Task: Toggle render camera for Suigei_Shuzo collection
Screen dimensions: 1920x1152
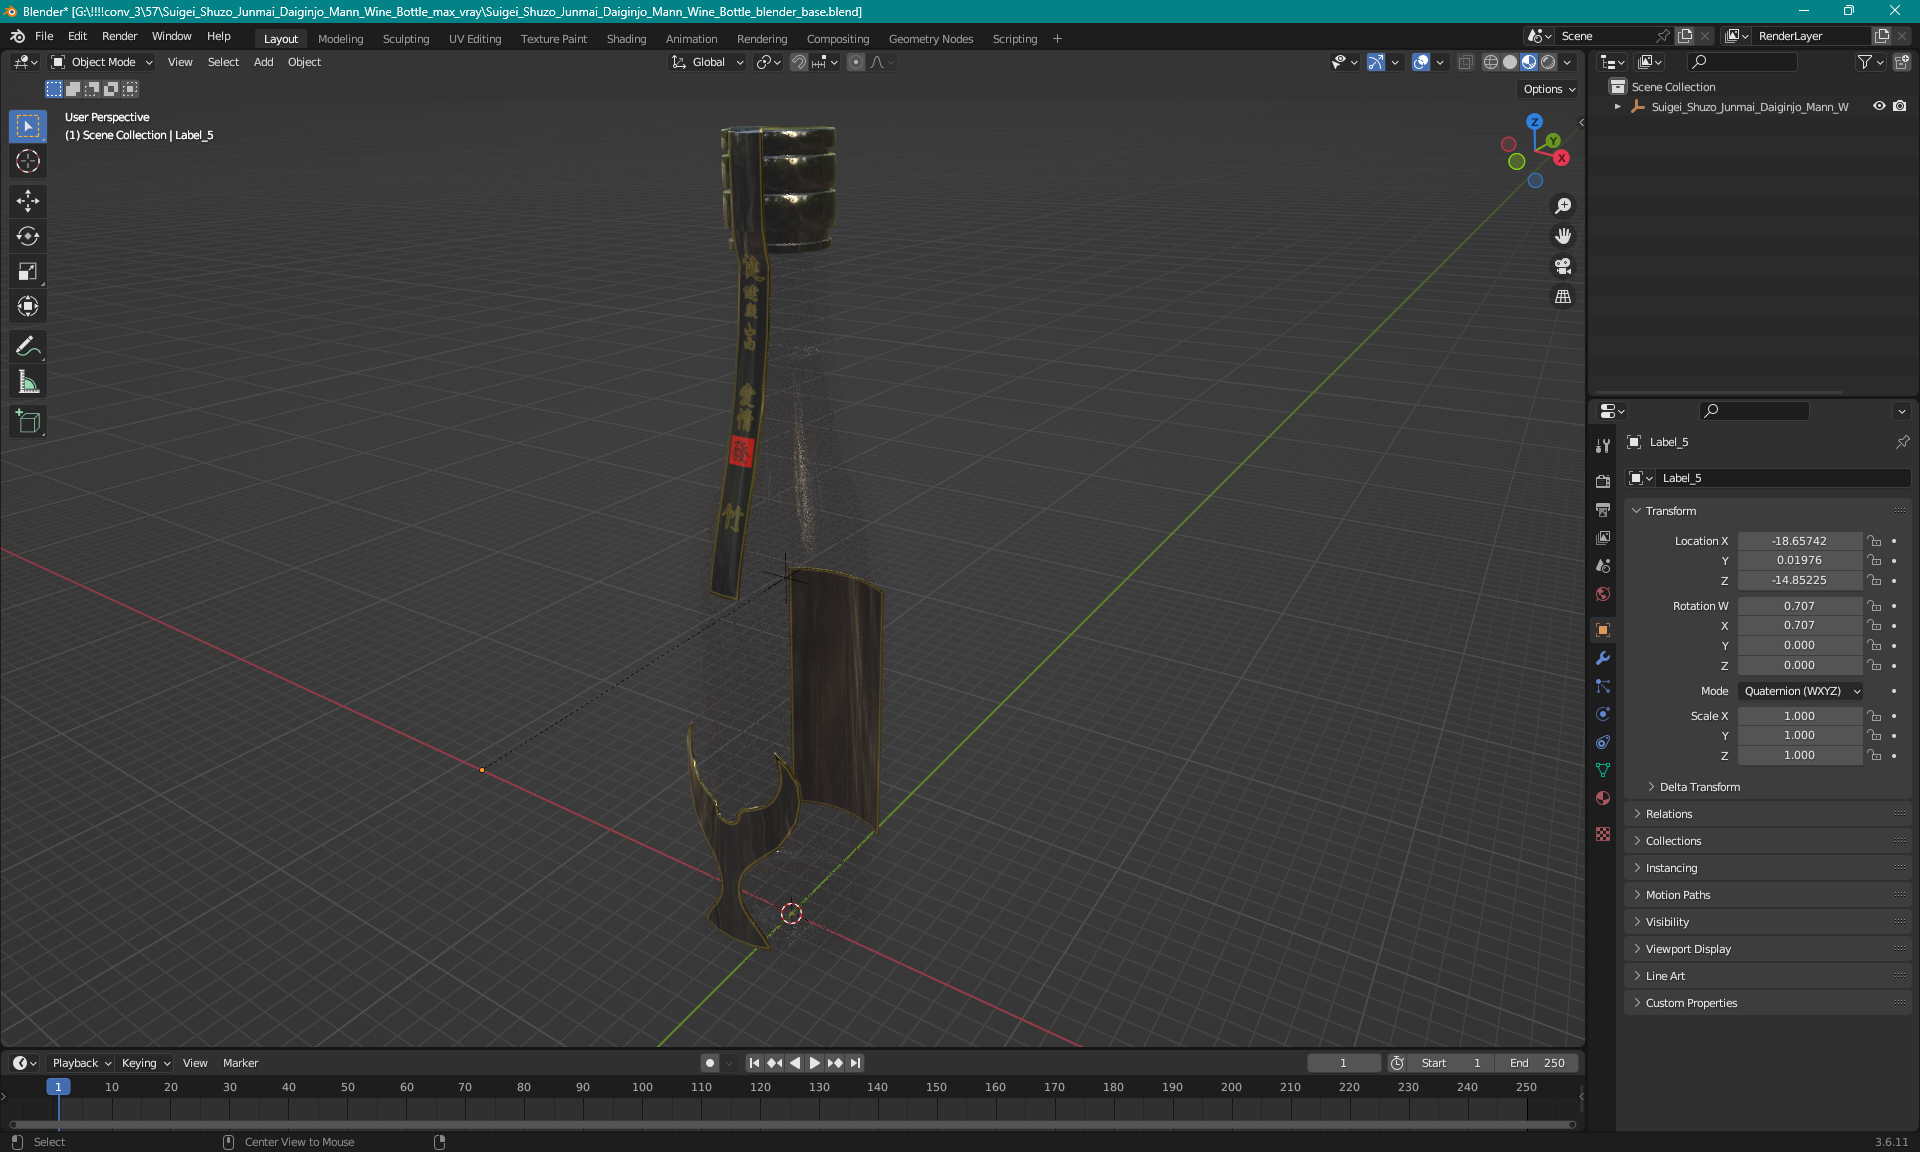Action: point(1900,106)
